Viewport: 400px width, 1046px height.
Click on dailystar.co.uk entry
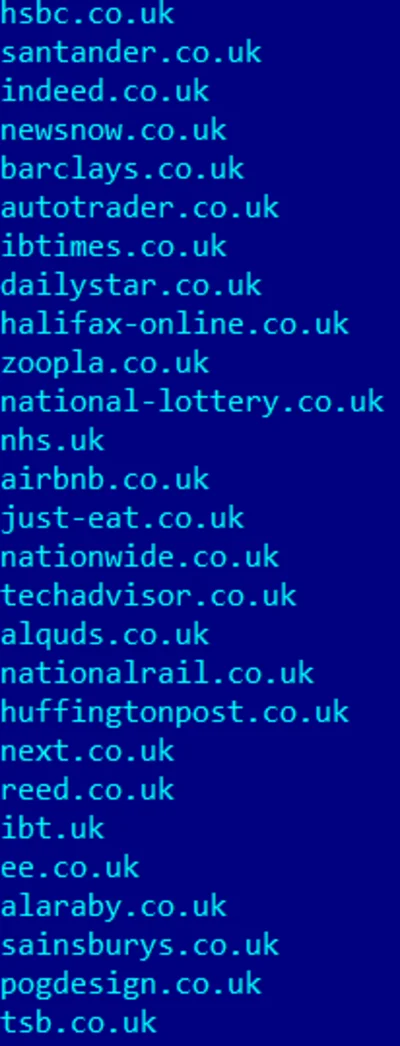[x=131, y=286]
